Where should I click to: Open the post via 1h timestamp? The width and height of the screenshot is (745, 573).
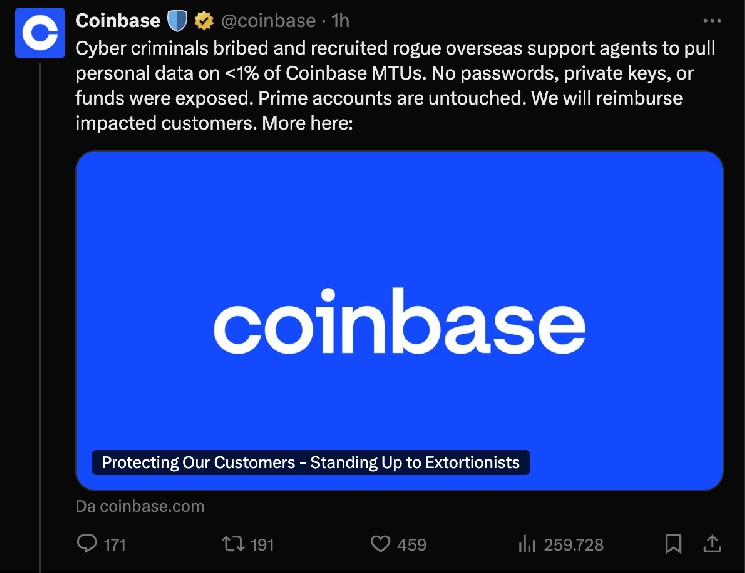[341, 20]
